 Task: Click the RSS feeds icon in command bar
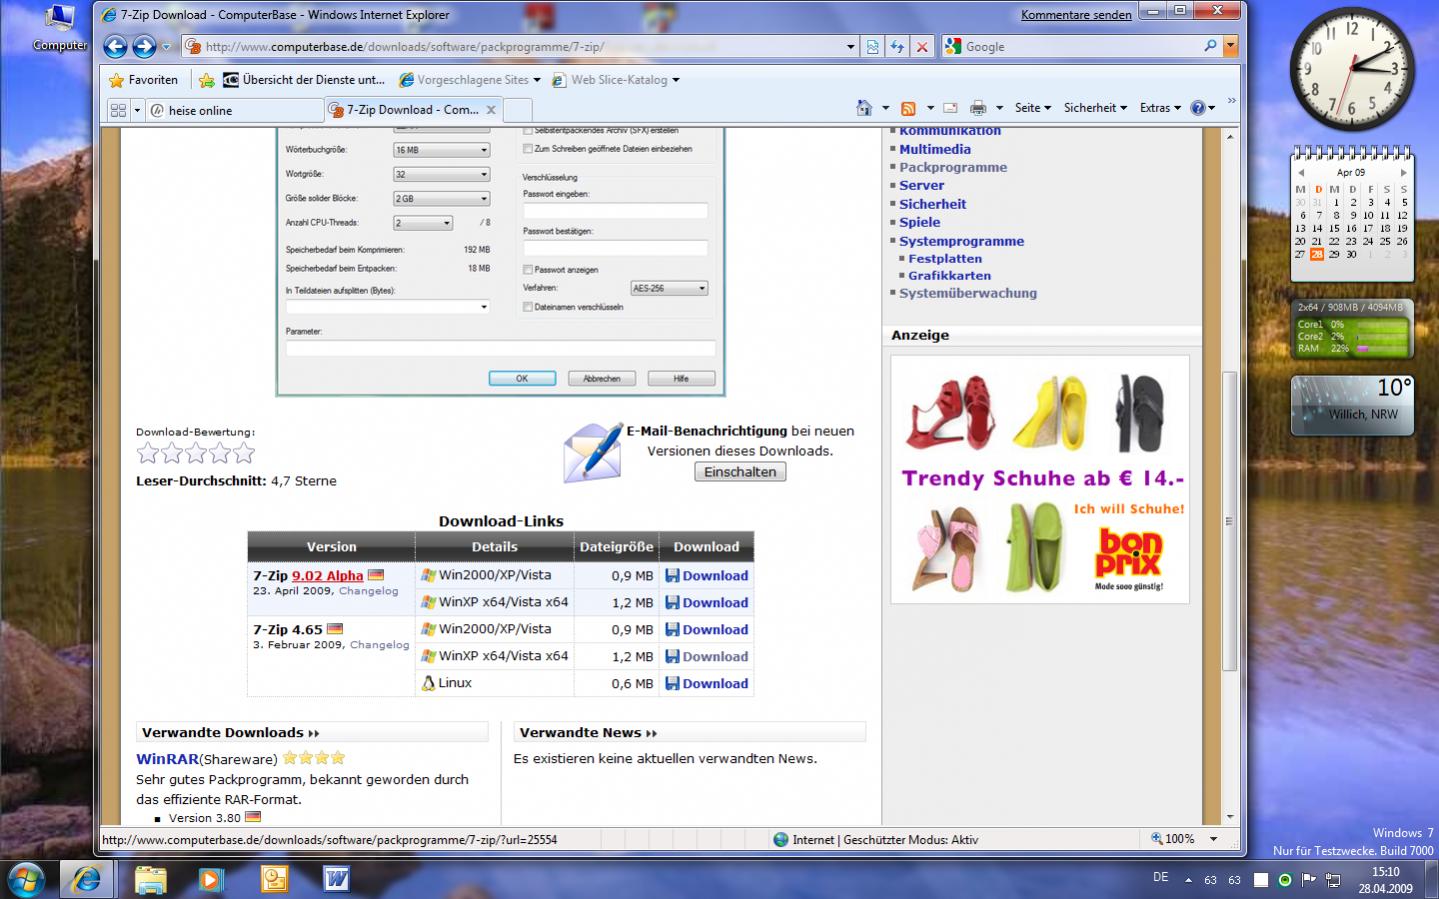click(x=908, y=108)
